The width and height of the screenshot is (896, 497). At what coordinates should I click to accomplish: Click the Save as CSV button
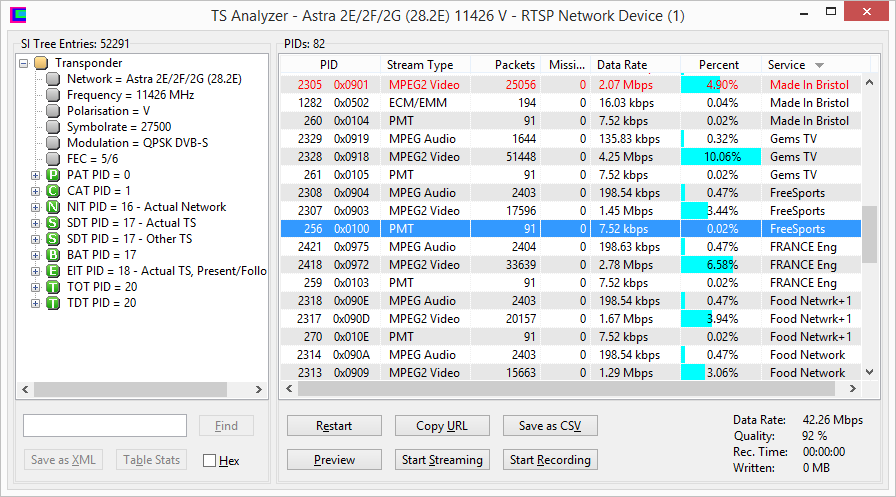tap(550, 426)
